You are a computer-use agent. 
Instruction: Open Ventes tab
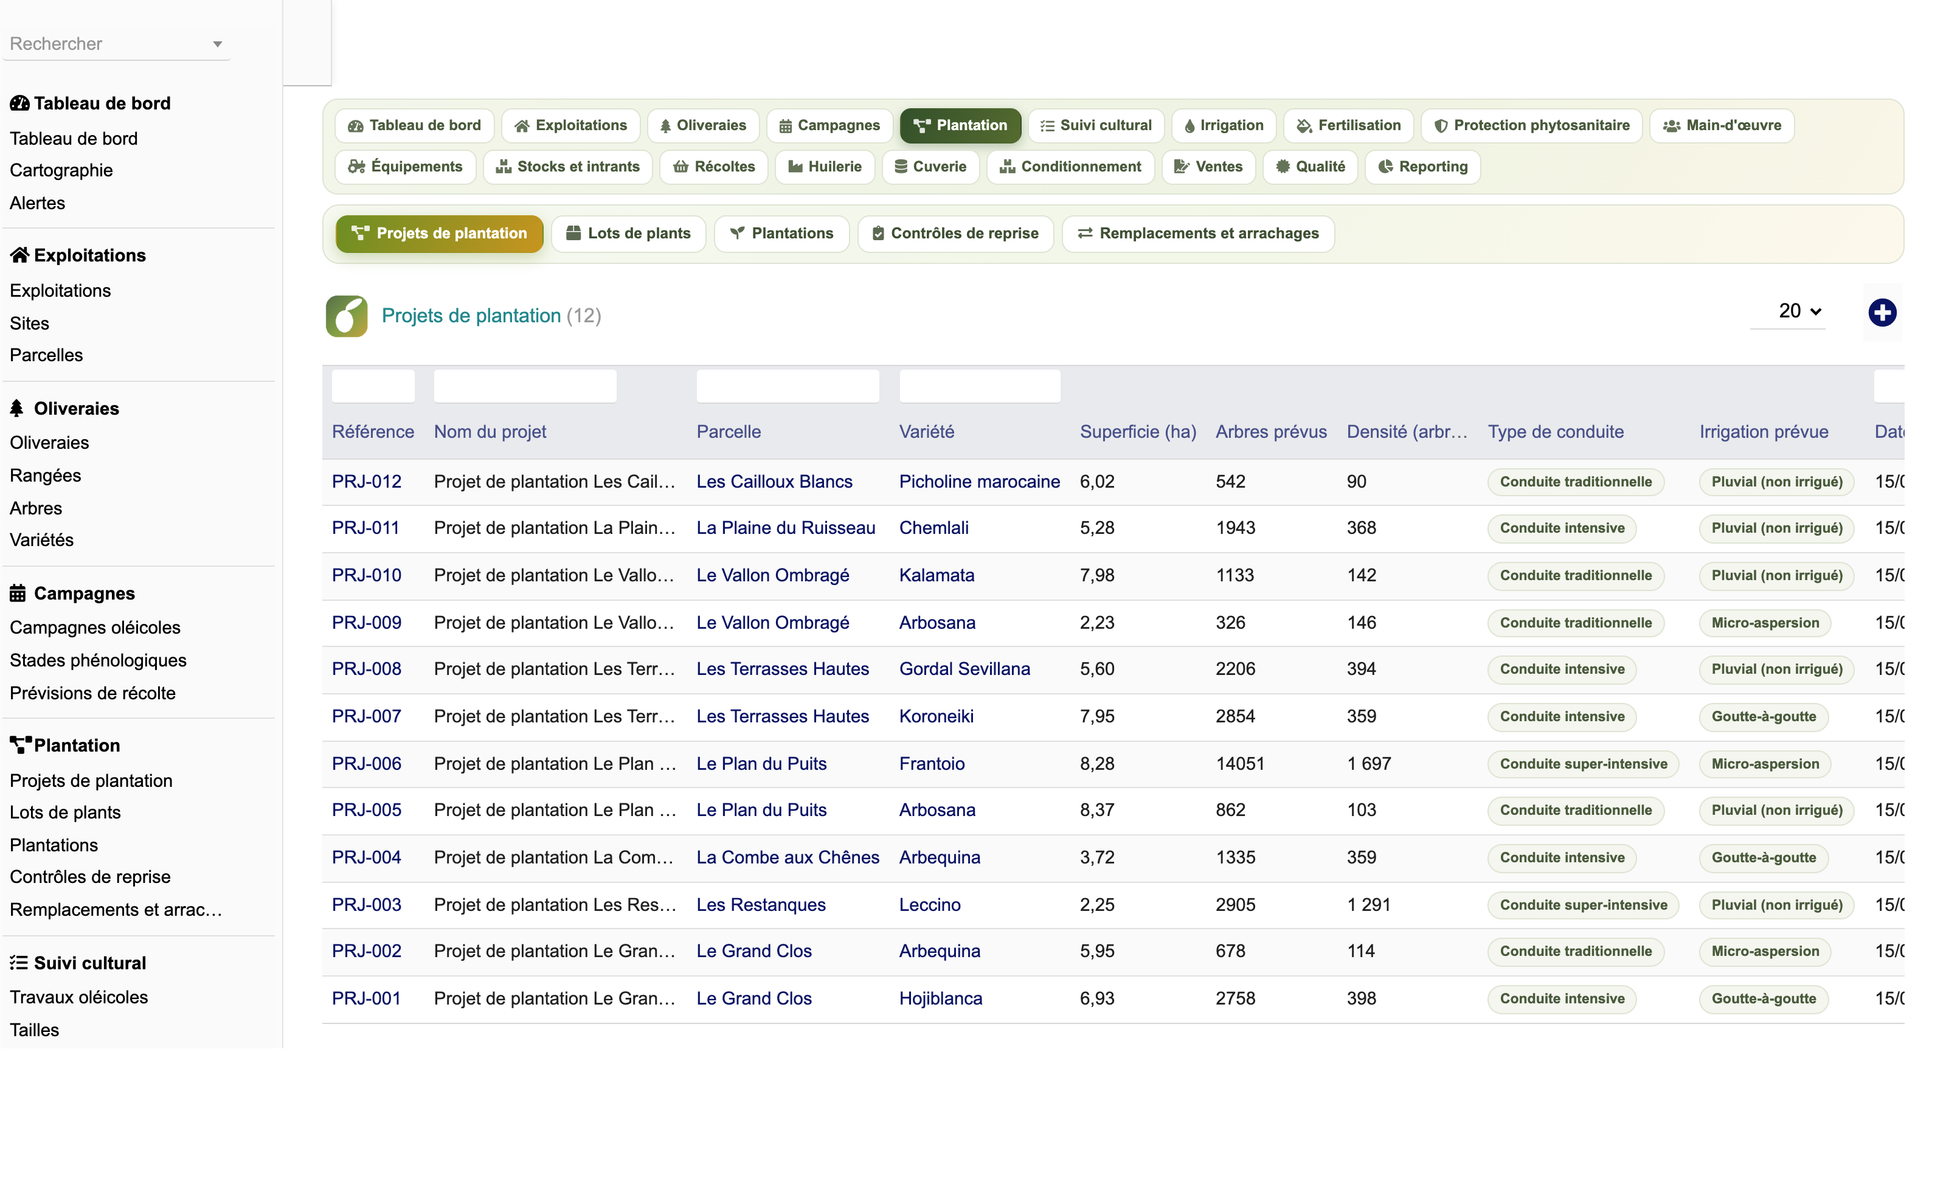(1209, 167)
